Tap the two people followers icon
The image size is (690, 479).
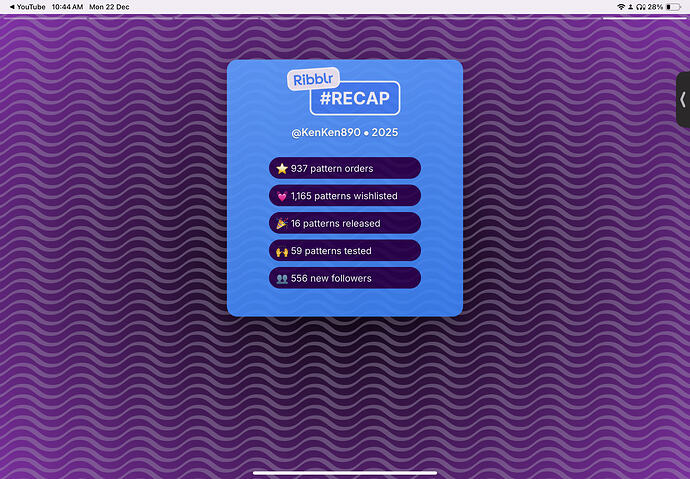pyautogui.click(x=282, y=278)
